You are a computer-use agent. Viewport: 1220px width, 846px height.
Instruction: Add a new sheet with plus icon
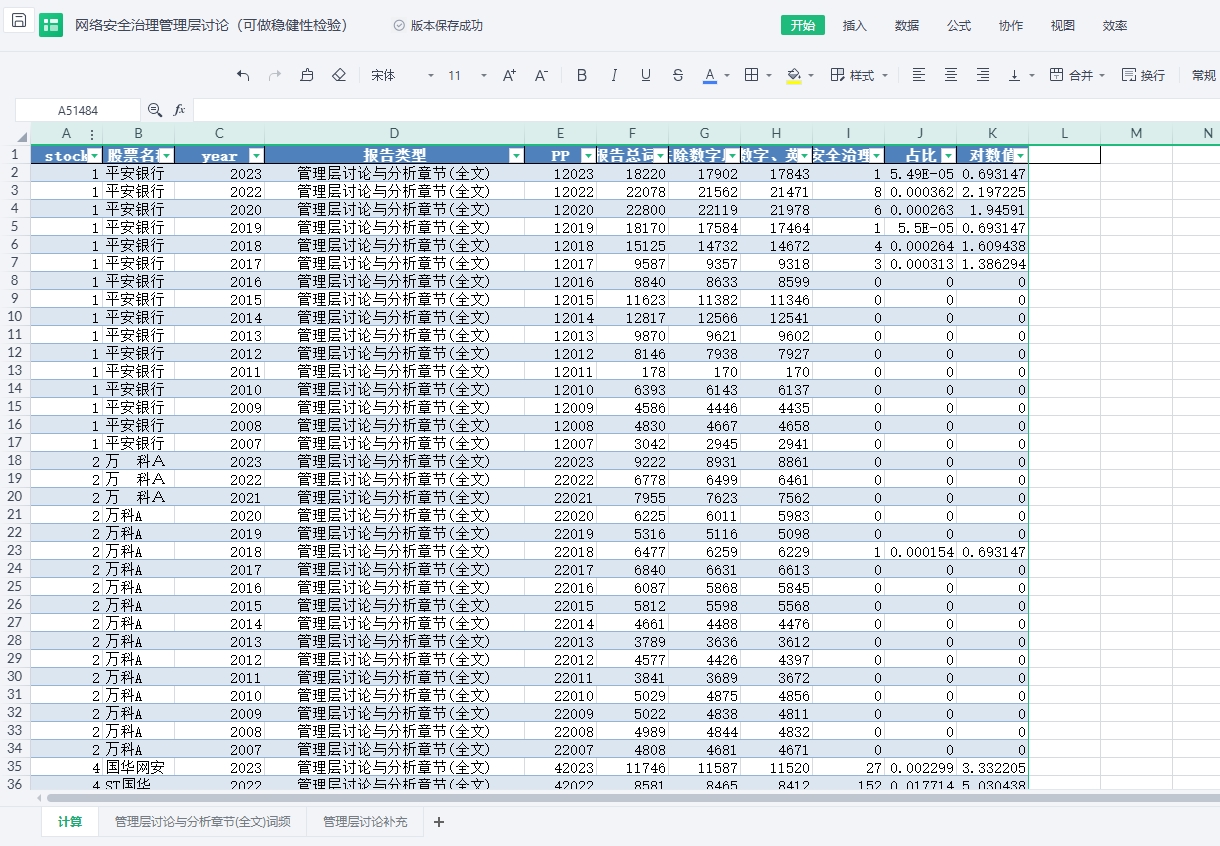(x=438, y=822)
